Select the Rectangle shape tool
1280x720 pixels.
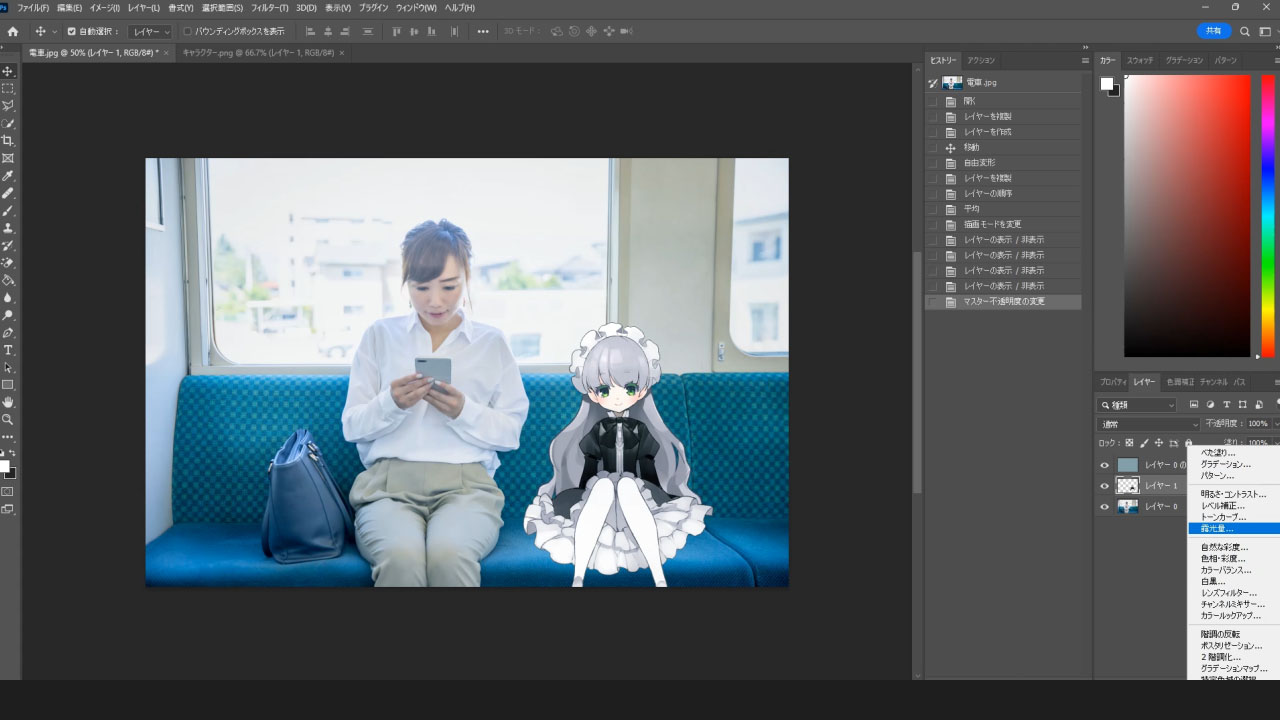[8, 385]
